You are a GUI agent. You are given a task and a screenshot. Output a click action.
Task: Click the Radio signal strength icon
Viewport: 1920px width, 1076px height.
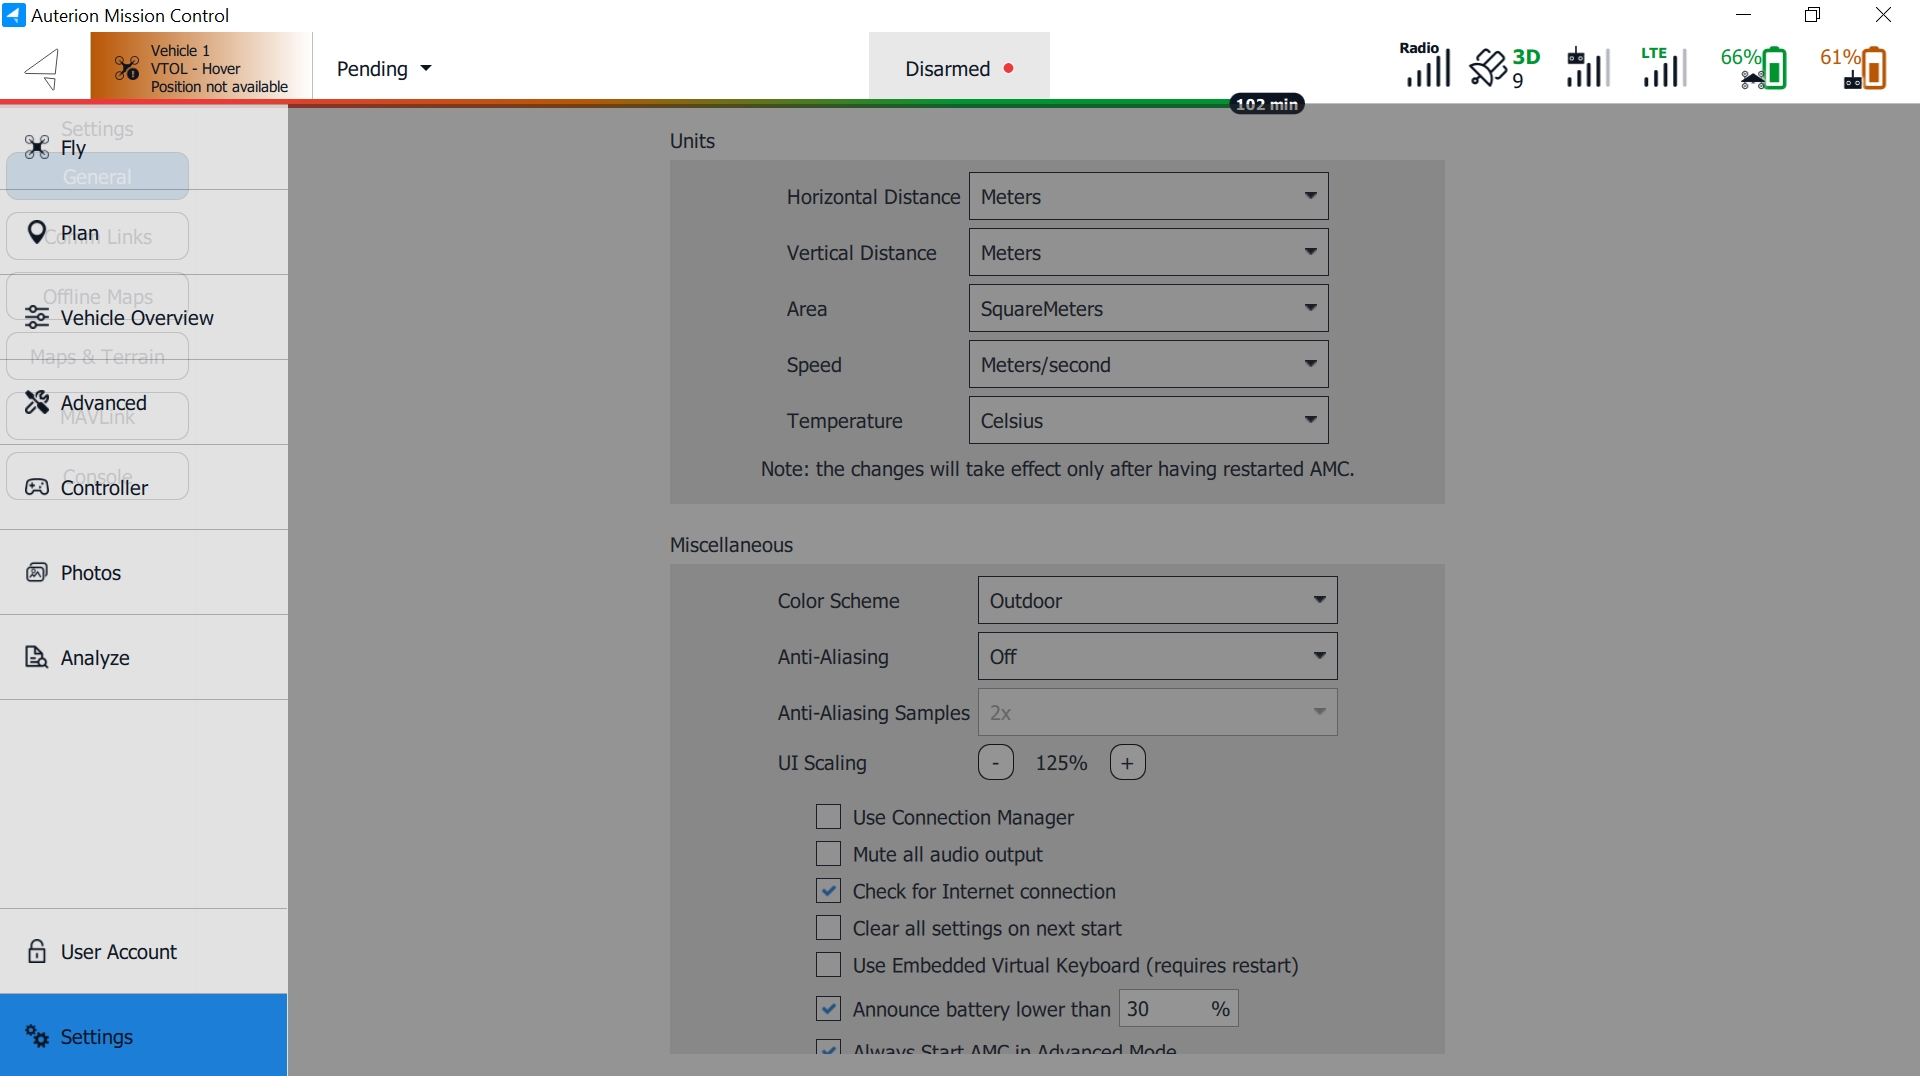point(1425,66)
